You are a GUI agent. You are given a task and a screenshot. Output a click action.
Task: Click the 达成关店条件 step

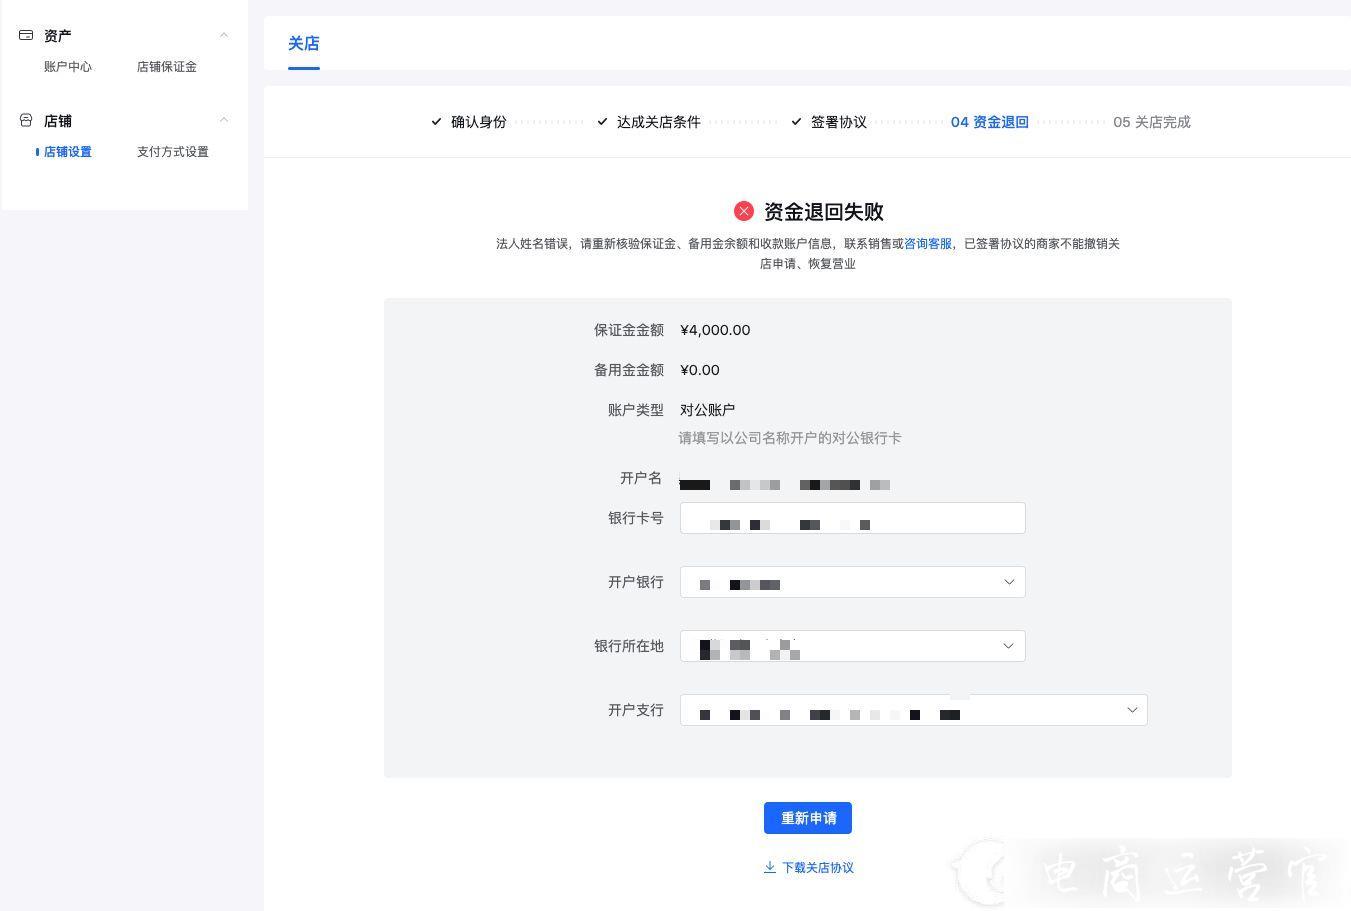[649, 122]
